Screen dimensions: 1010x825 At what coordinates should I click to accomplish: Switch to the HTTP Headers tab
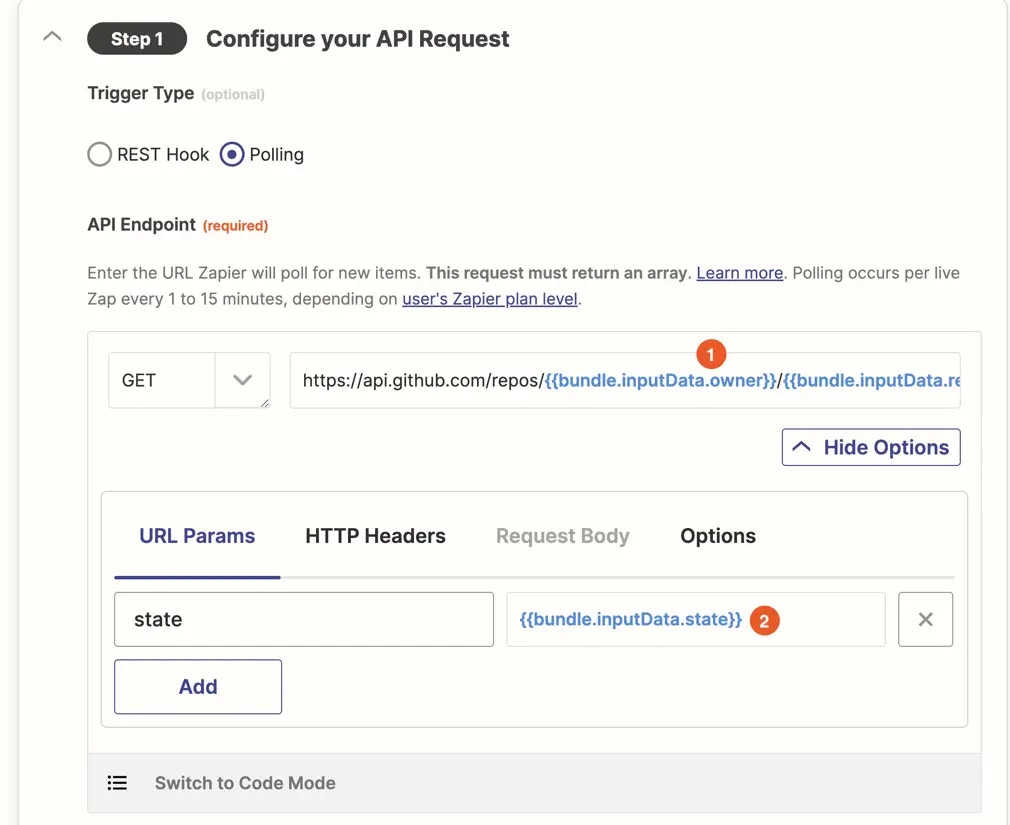376,536
